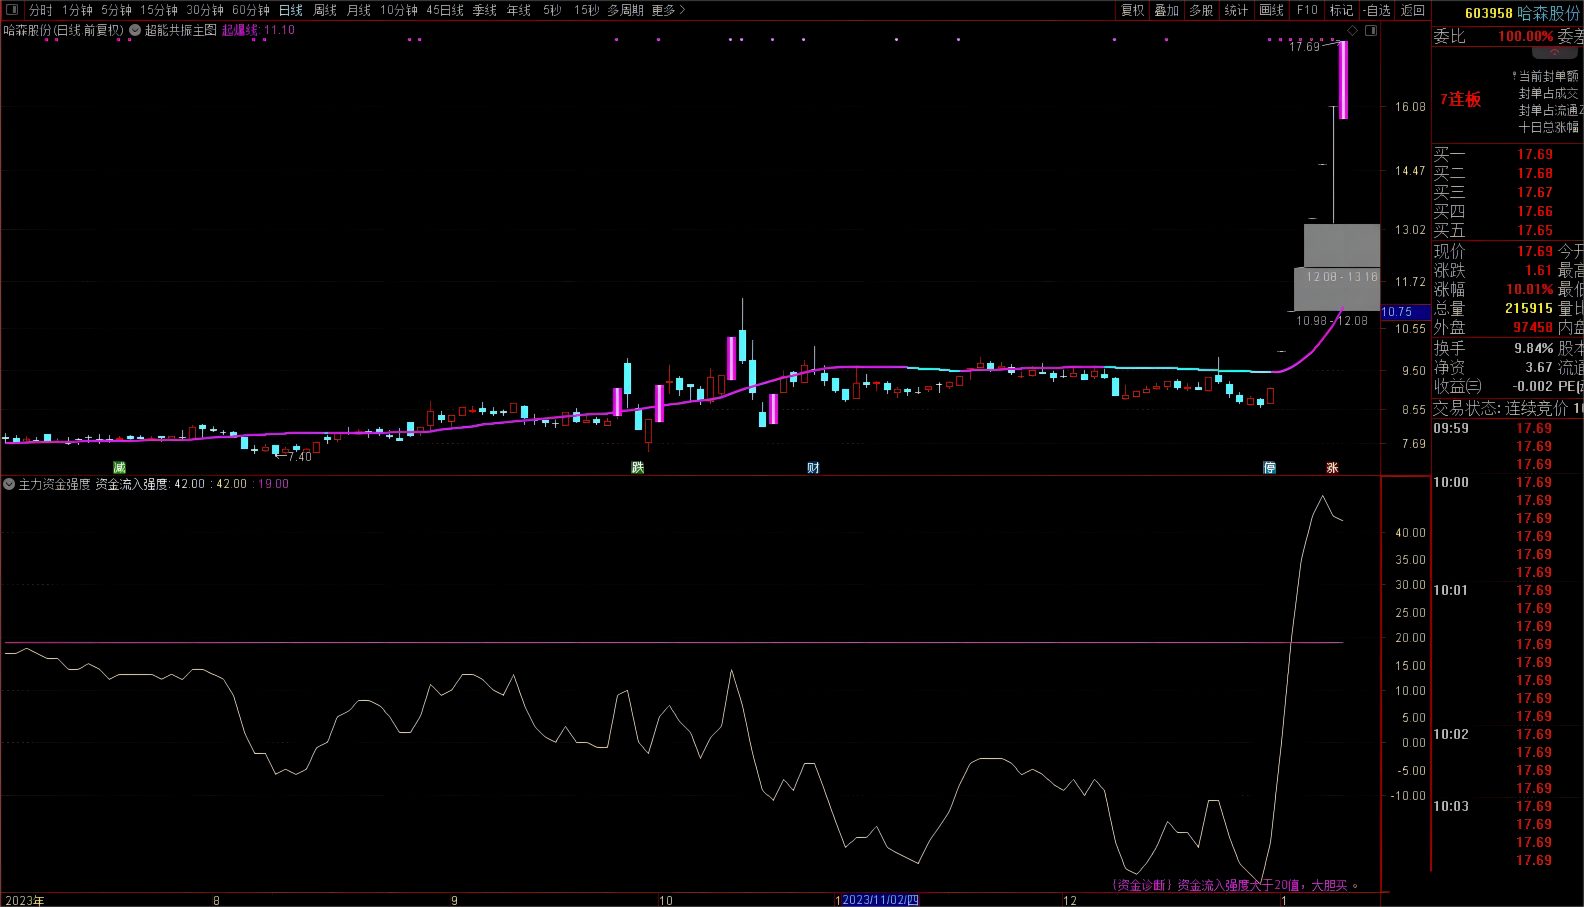1584x907 pixels.
Task: Select the 60分钟 timeframe tab
Action: click(x=251, y=10)
